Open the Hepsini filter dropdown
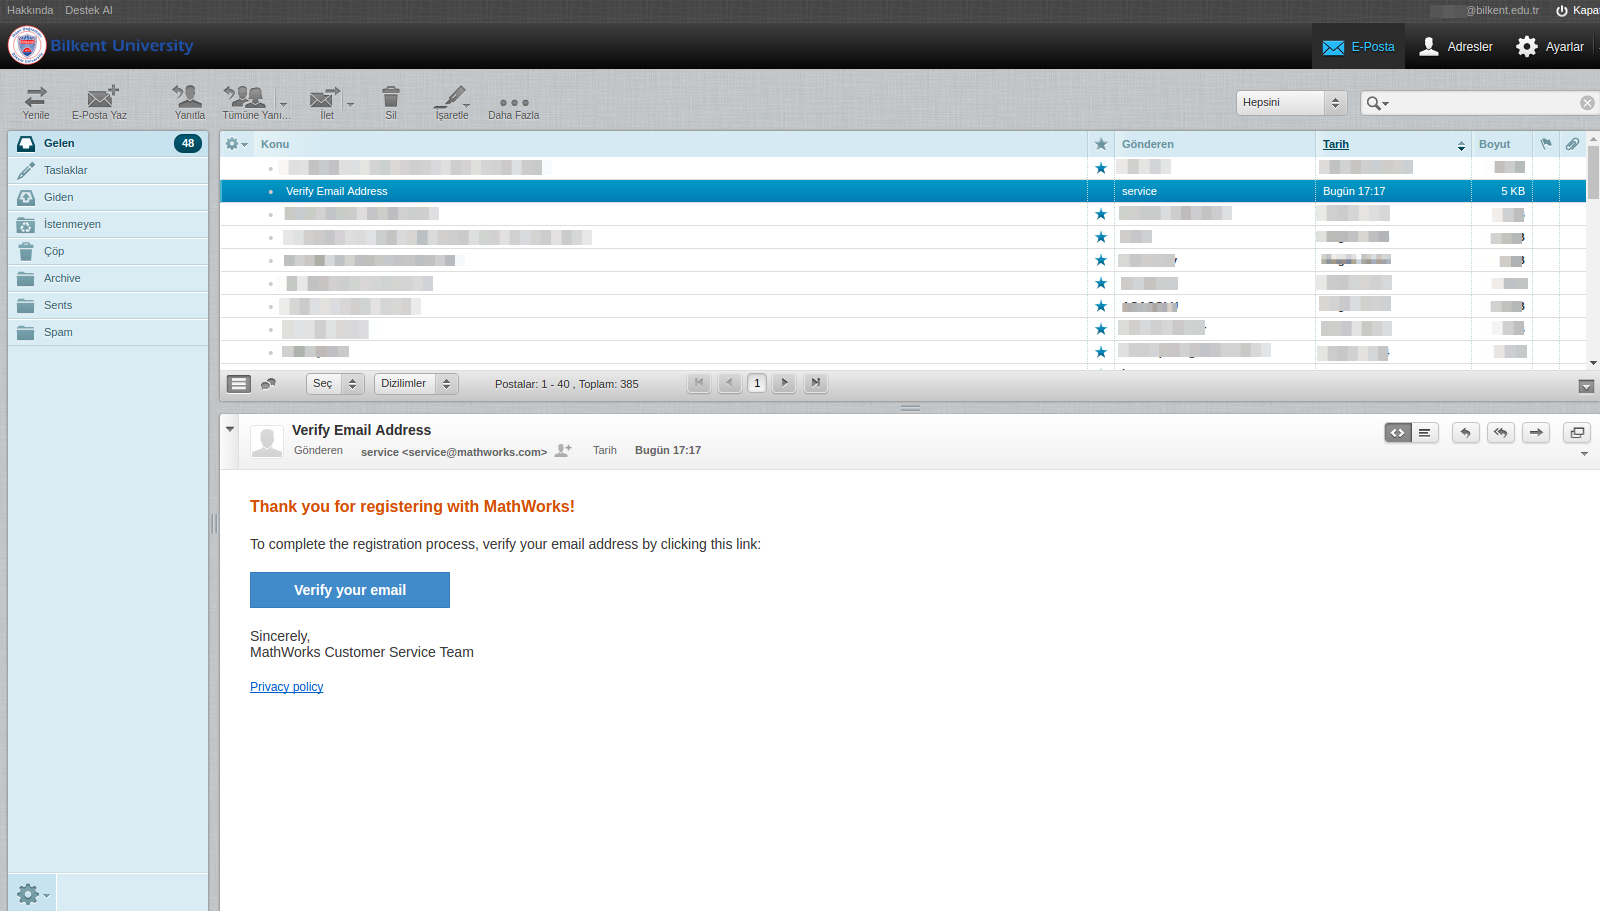 [1291, 103]
